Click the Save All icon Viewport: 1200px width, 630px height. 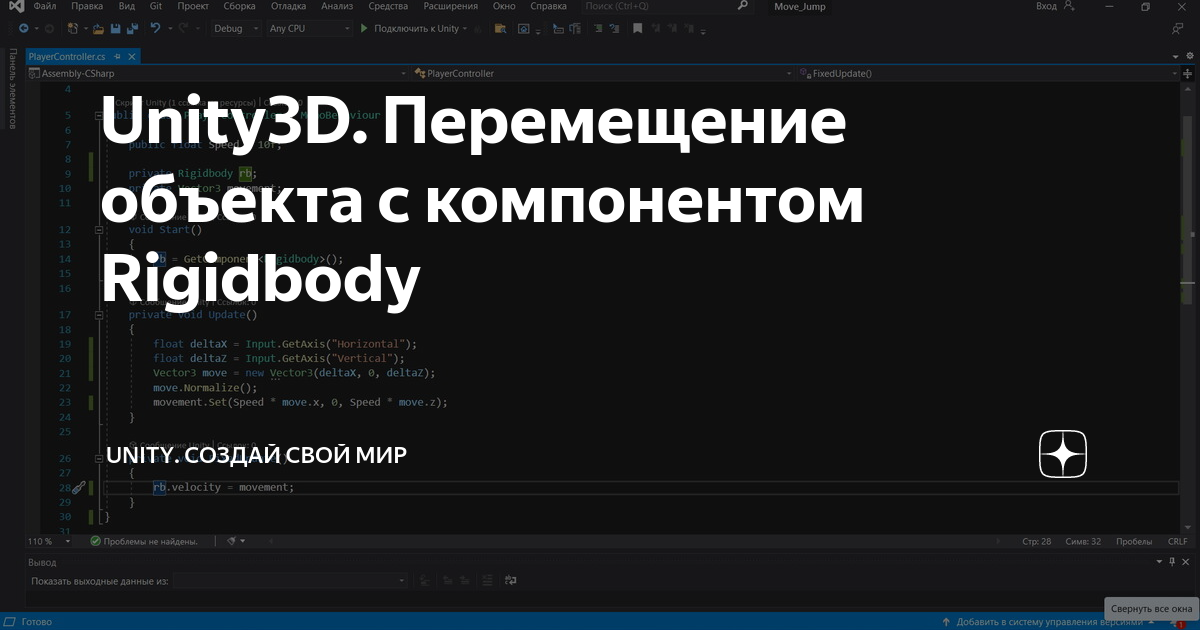133,28
